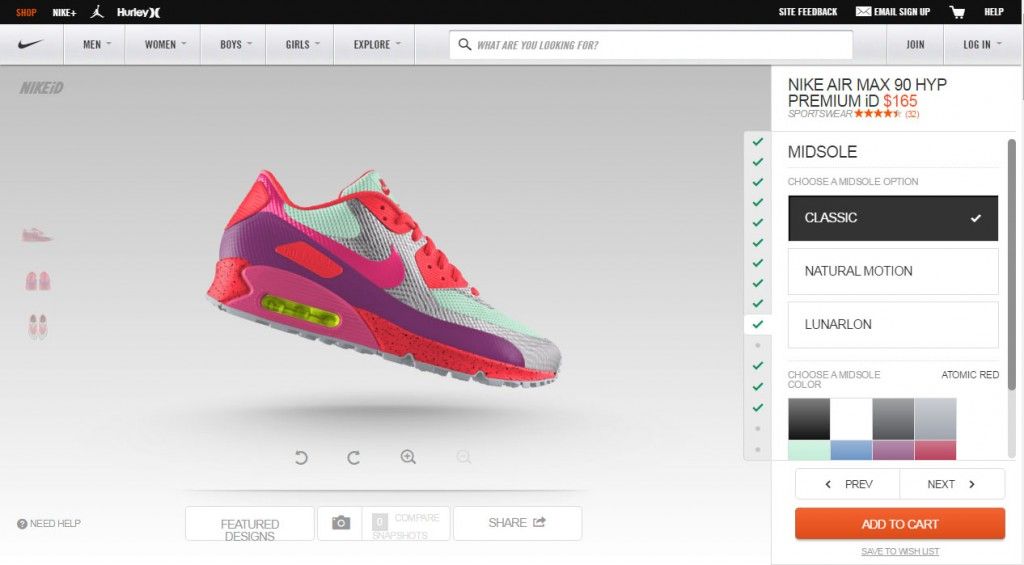Expand the MEN dropdown menu
Image resolution: width=1024 pixels, height=565 pixels.
(x=97, y=44)
